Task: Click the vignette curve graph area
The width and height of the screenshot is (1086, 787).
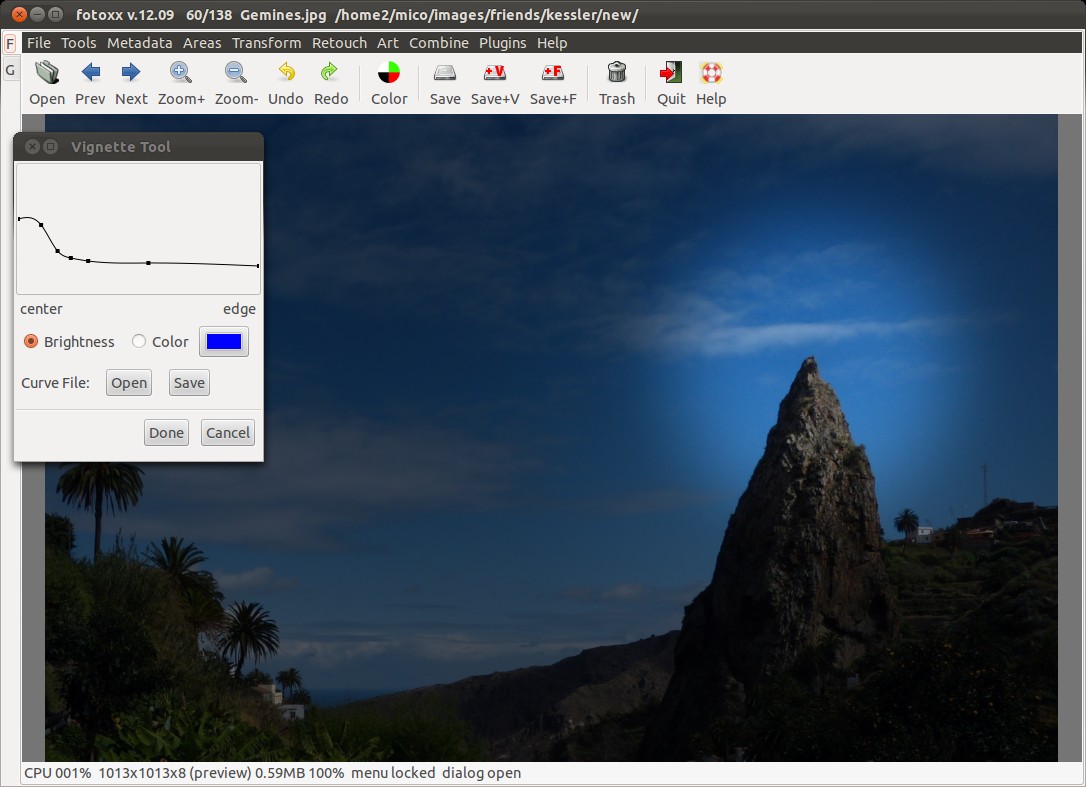Action: pos(138,229)
